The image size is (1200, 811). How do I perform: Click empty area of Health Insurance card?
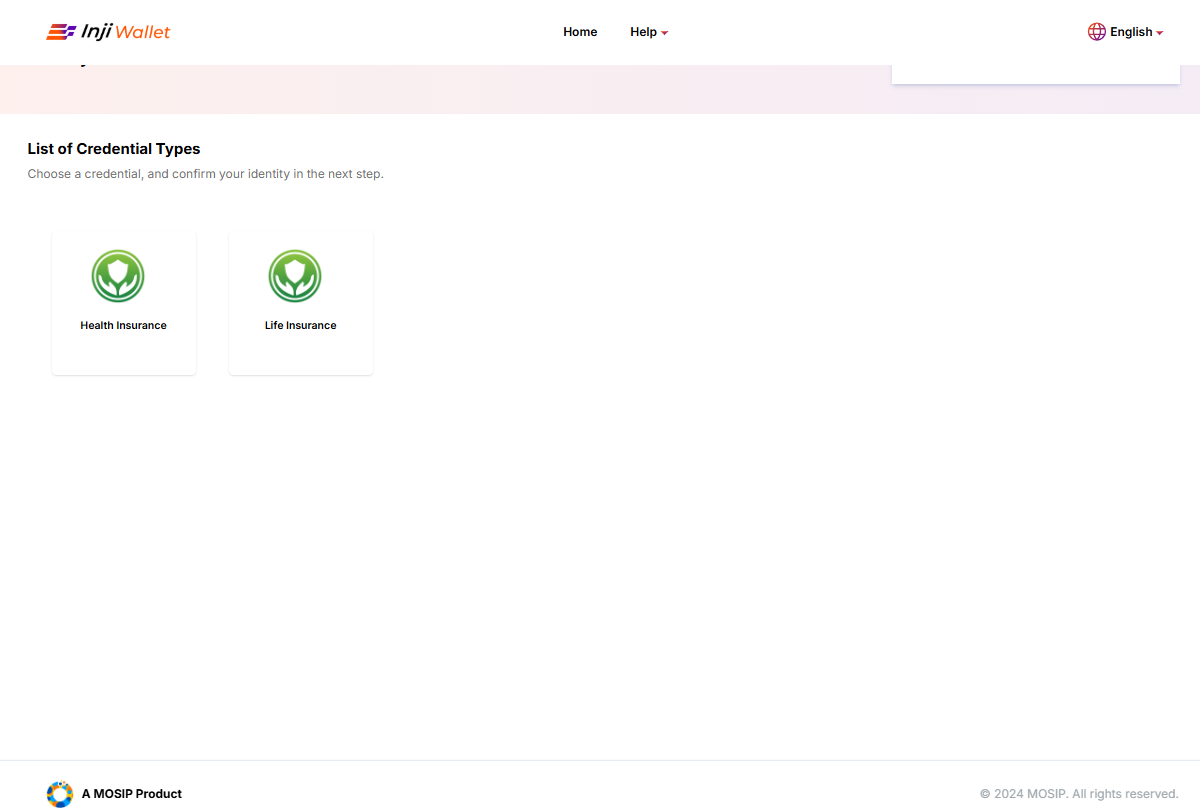click(x=123, y=355)
